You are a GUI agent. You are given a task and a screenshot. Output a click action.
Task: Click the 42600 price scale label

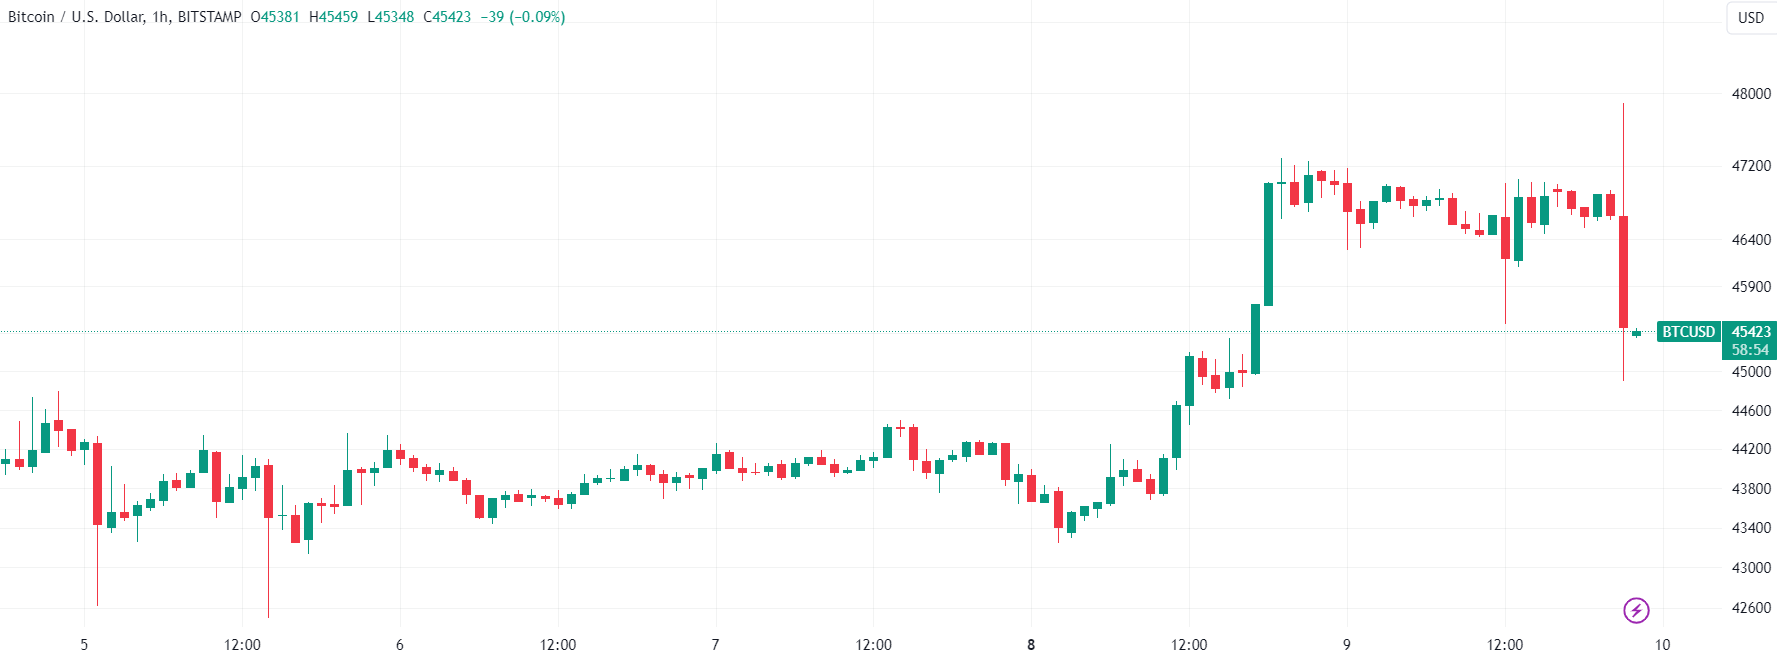coord(1751,608)
